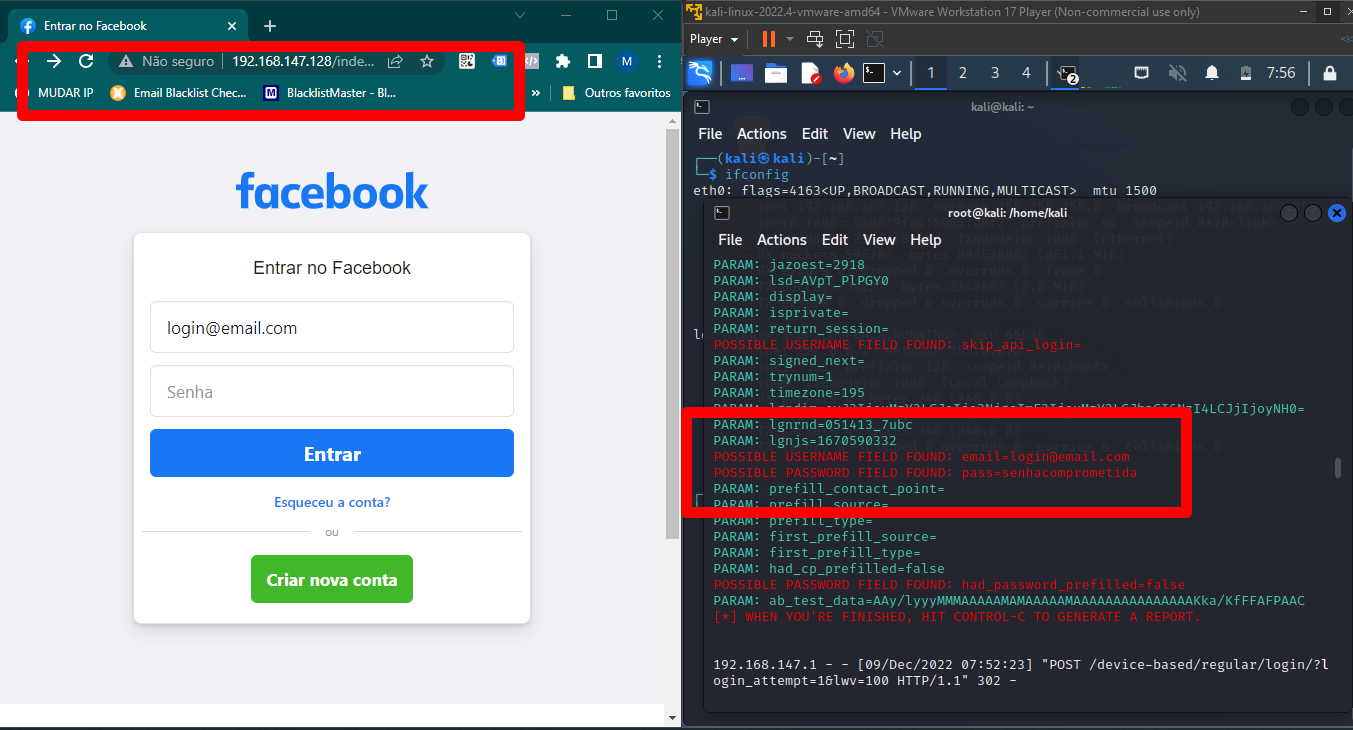Open the 'Não seguro' site security indicator

pyautogui.click(x=166, y=61)
